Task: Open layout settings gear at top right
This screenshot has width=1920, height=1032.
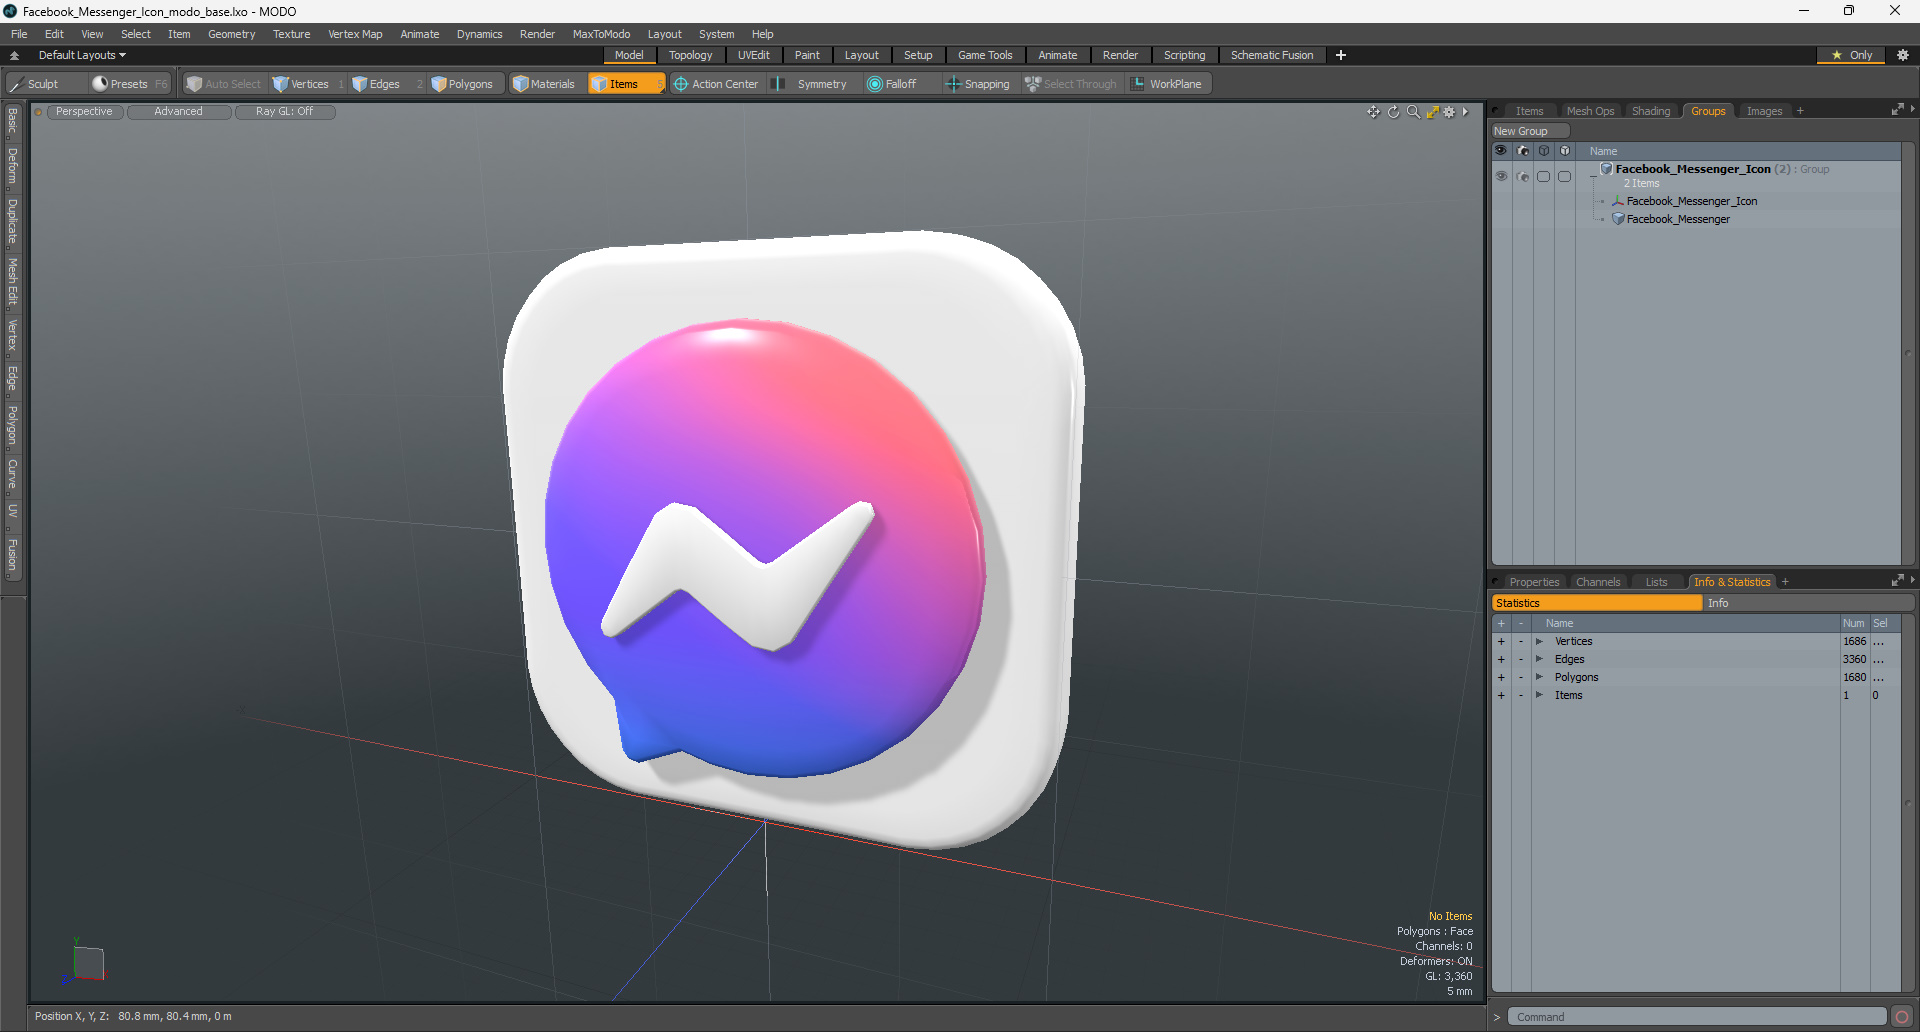Action: coord(1903,55)
